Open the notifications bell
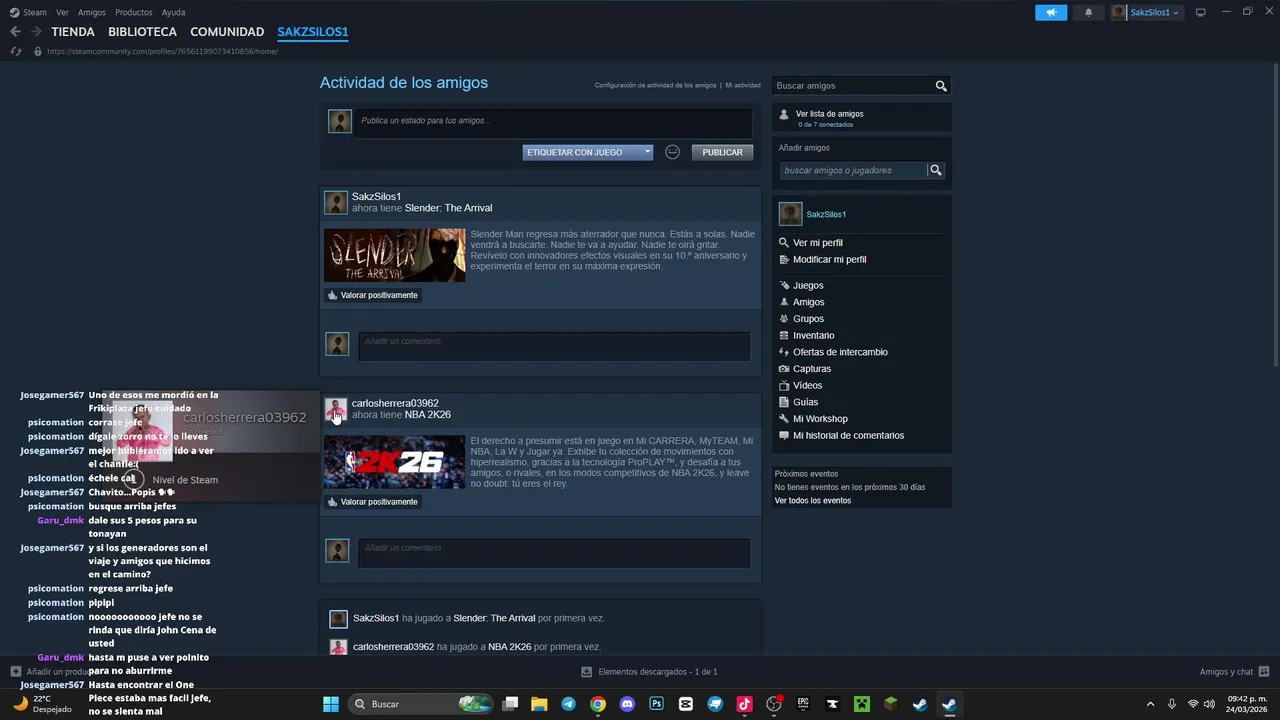Image resolution: width=1280 pixels, height=720 pixels. click(x=1088, y=12)
